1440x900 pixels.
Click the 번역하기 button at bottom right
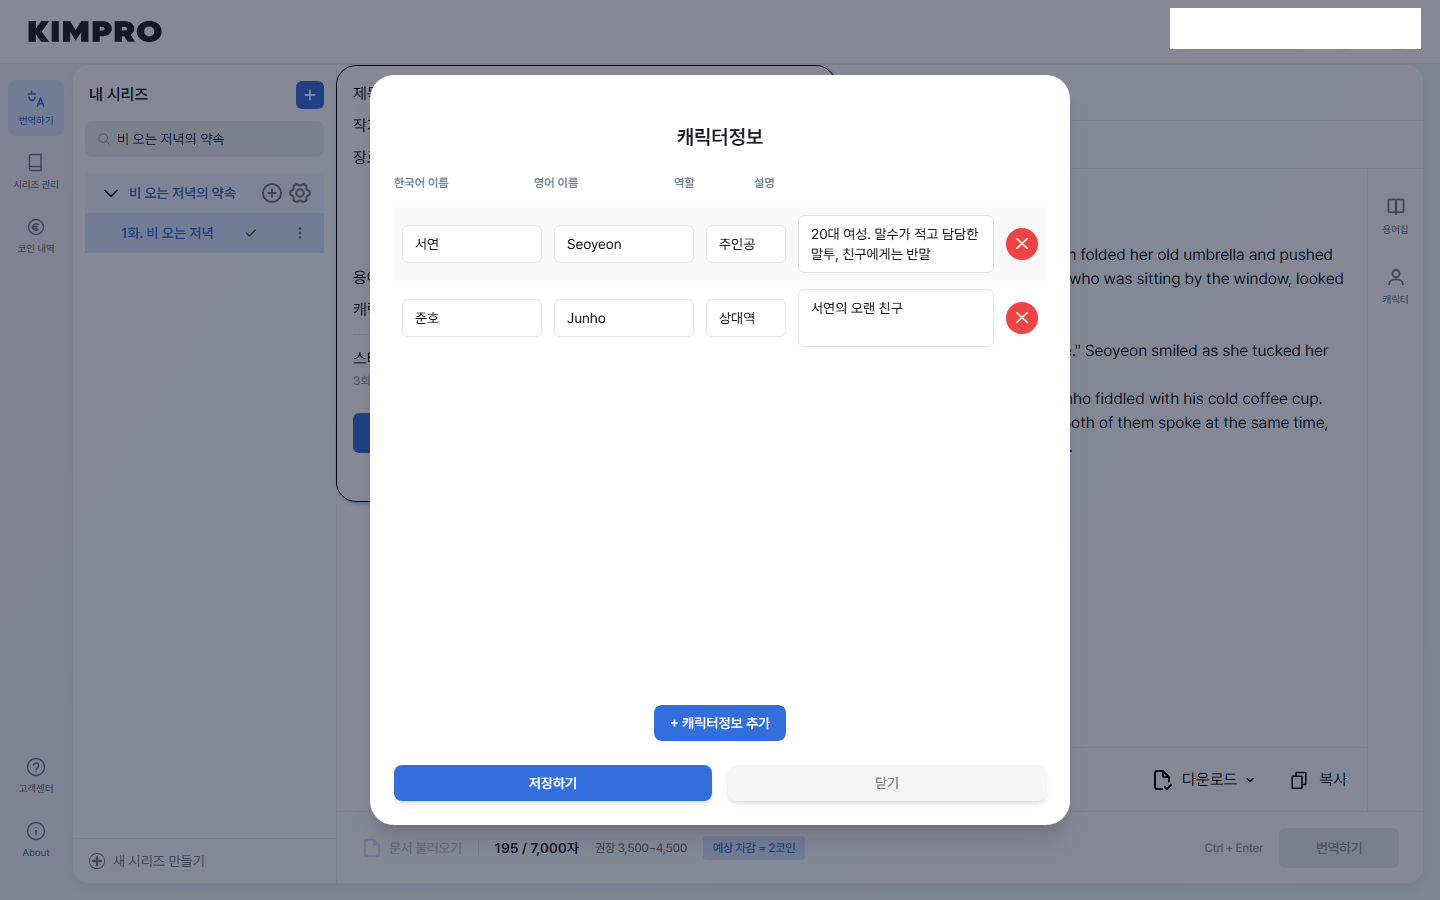click(x=1339, y=848)
